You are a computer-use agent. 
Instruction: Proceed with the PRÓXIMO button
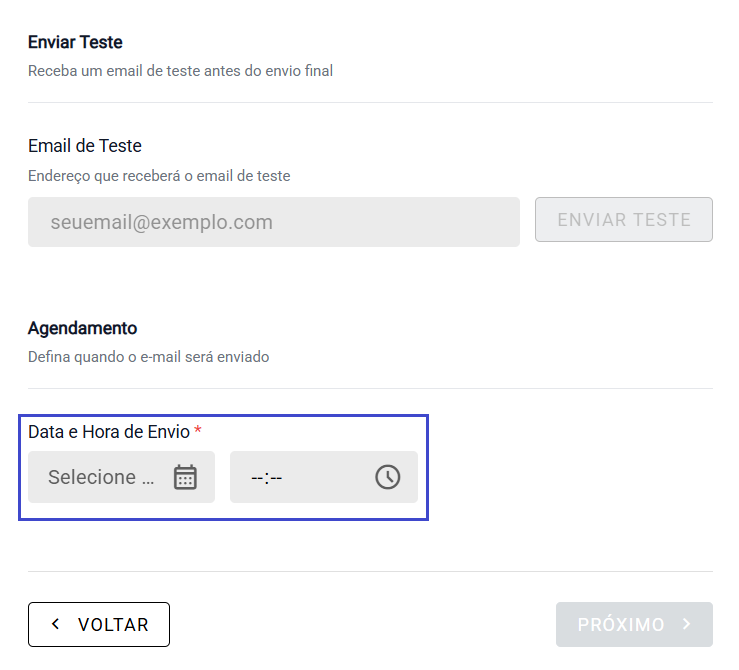pyautogui.click(x=634, y=624)
